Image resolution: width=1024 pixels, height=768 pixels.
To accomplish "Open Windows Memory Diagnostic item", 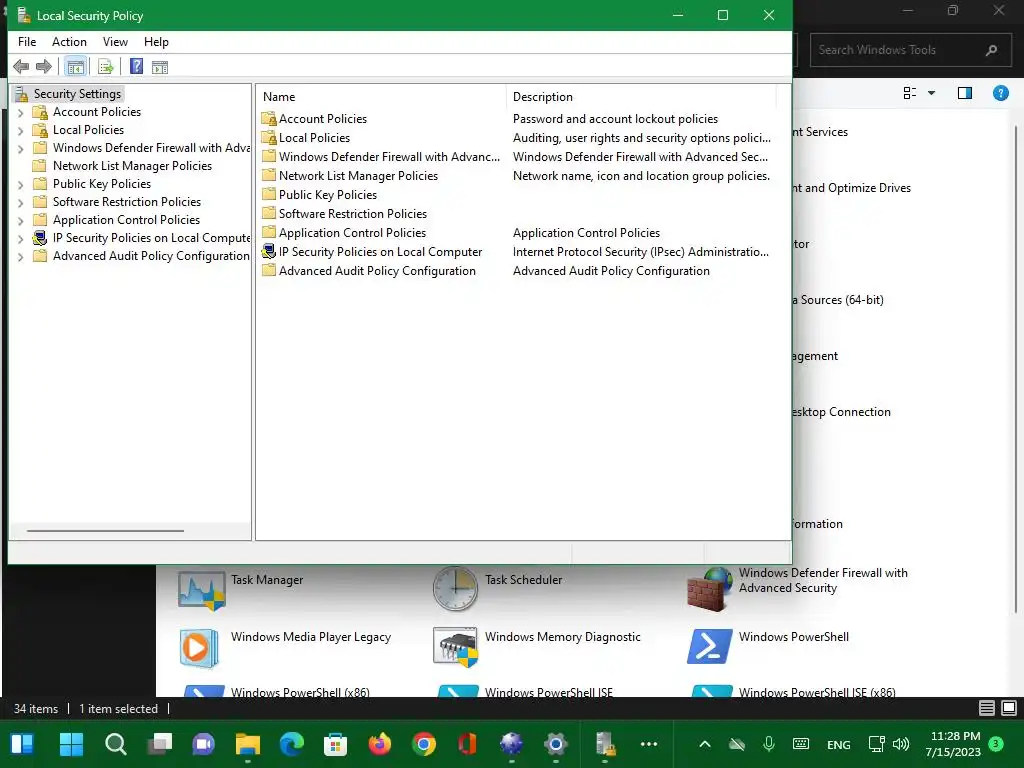I will click(x=537, y=647).
